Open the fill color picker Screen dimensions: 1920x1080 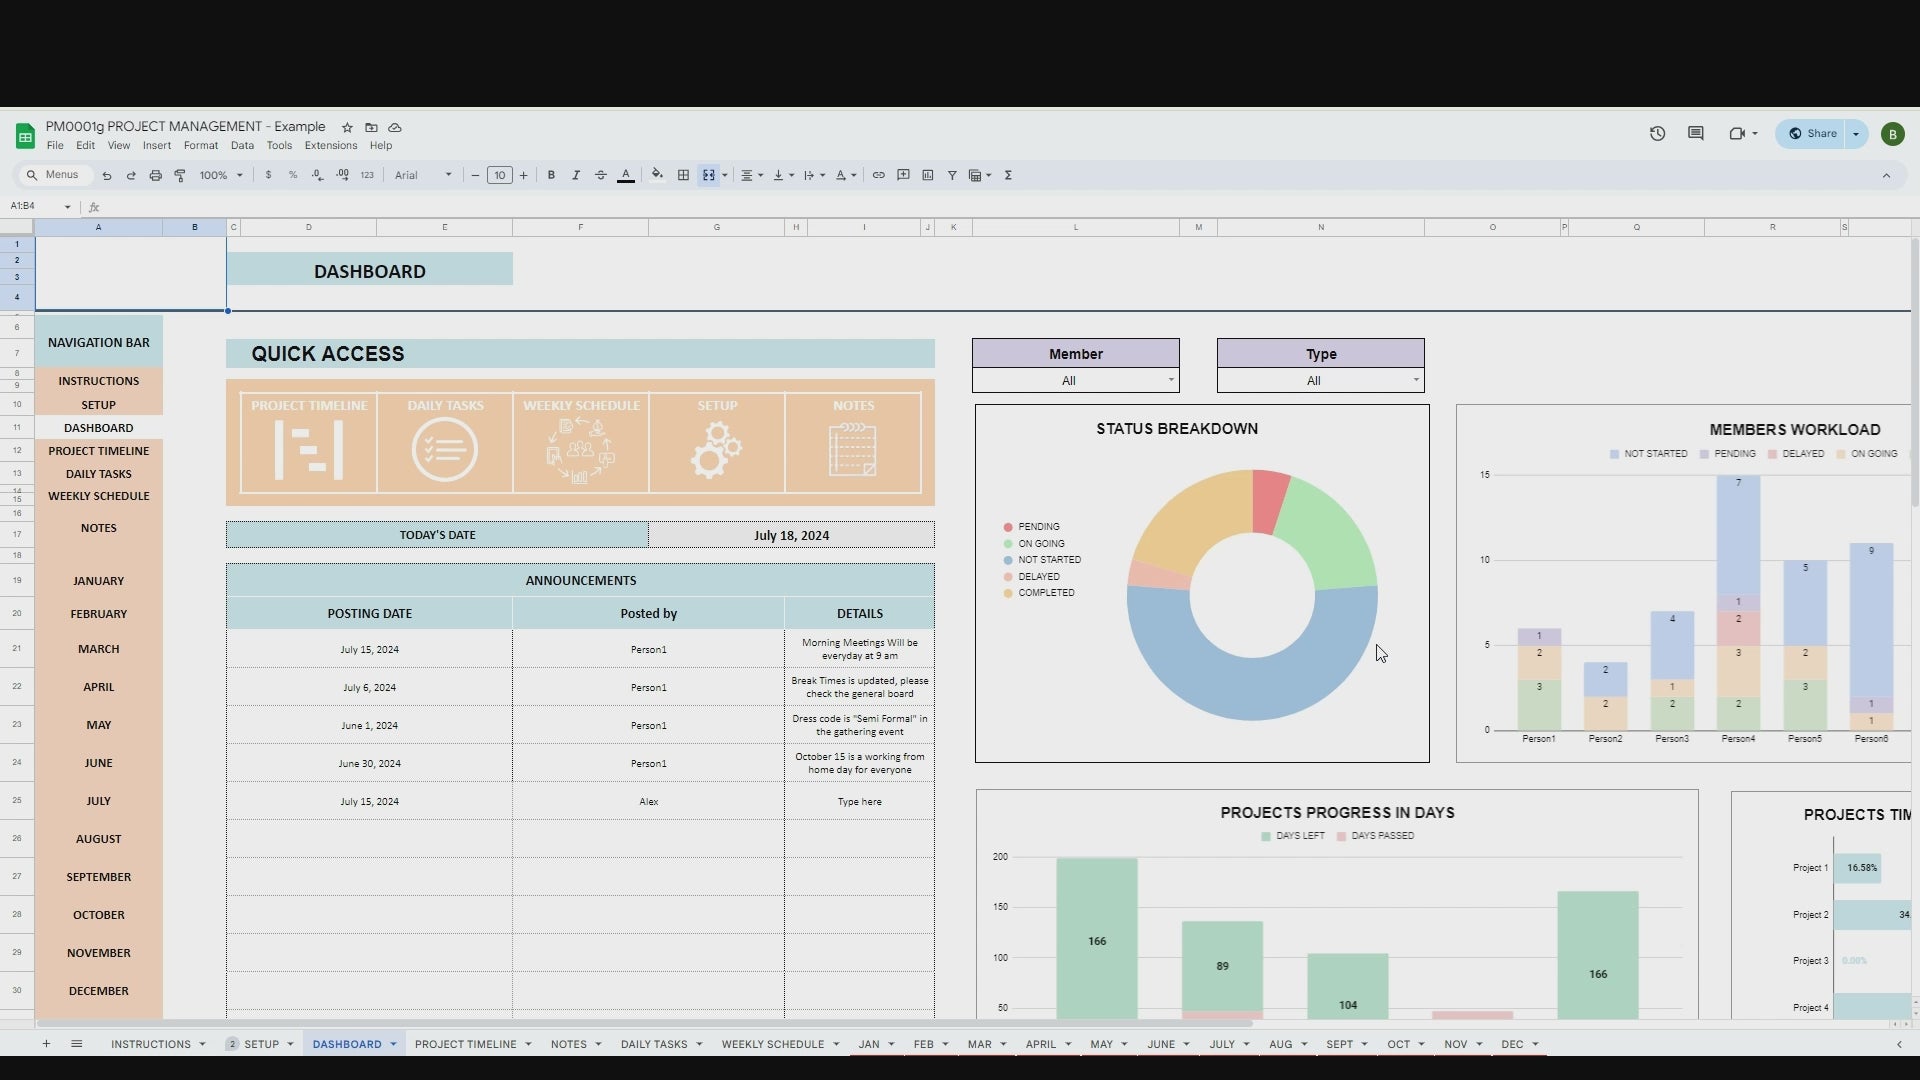pyautogui.click(x=657, y=175)
